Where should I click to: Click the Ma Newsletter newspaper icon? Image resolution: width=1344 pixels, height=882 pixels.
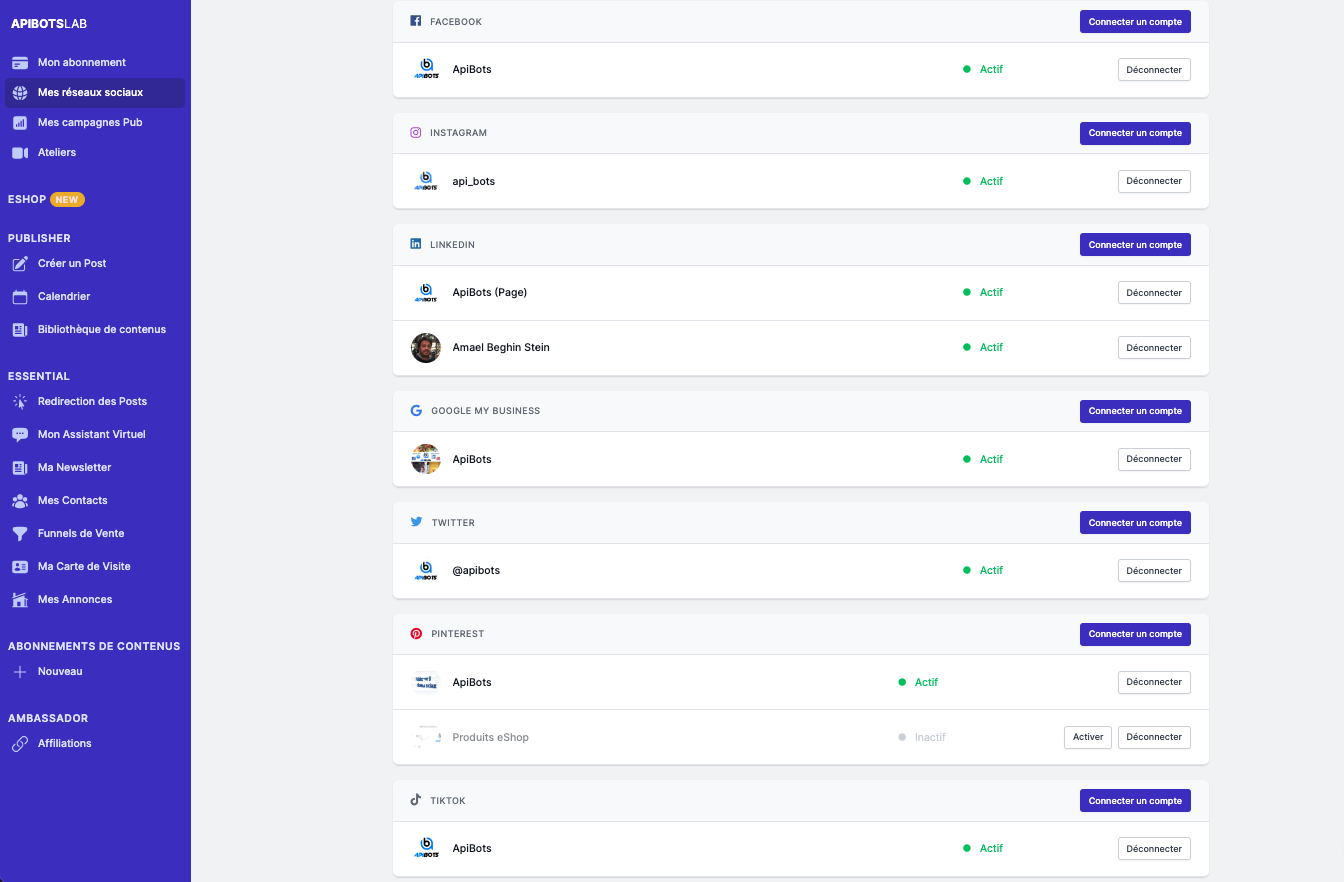(20, 468)
